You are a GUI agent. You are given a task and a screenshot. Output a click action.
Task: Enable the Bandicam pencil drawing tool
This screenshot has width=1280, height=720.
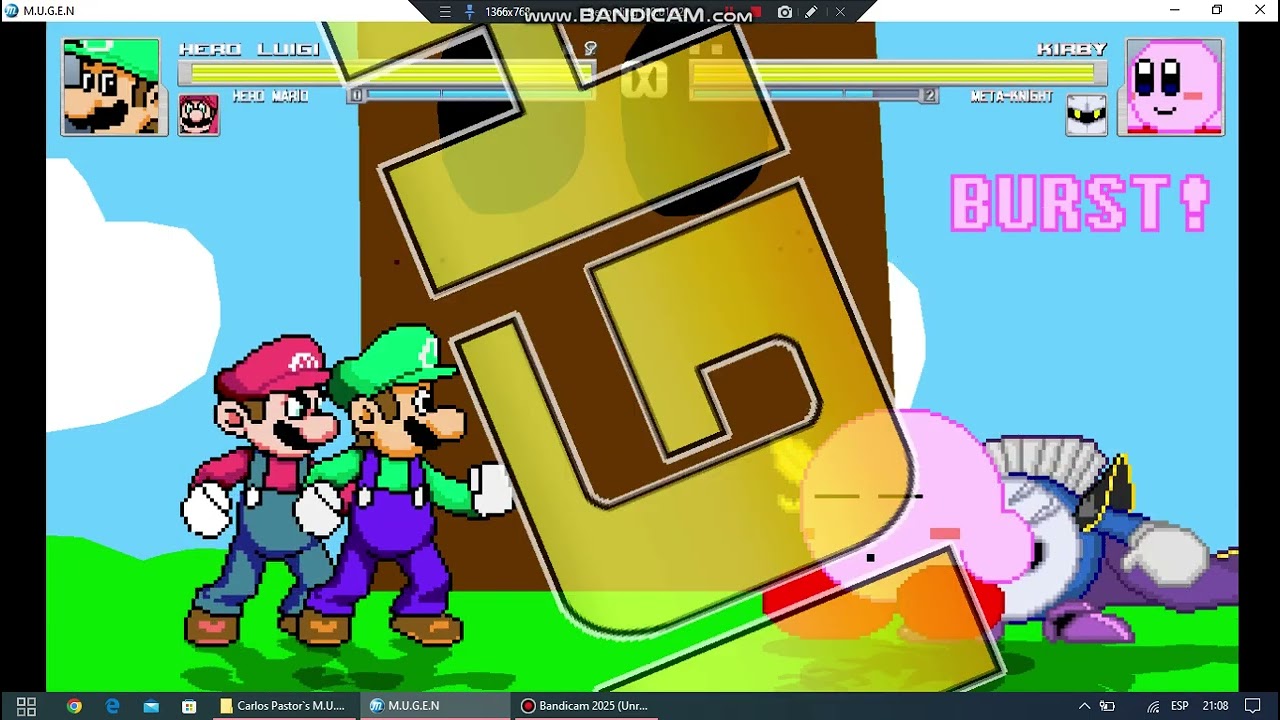812,12
